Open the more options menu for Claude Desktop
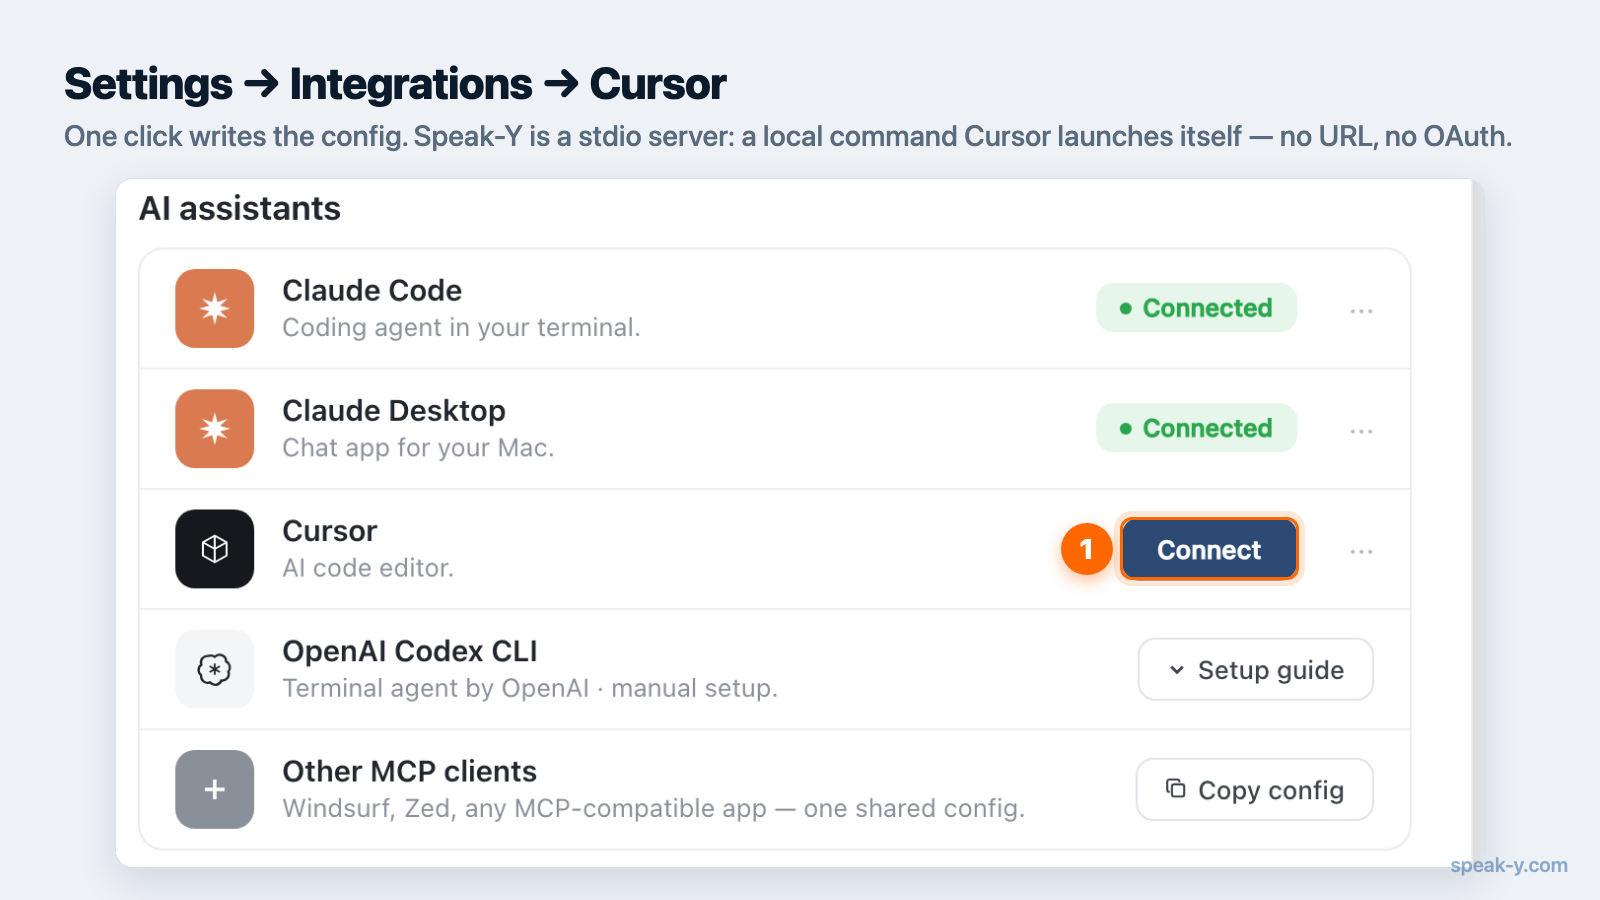Viewport: 1600px width, 900px height. tap(1361, 431)
